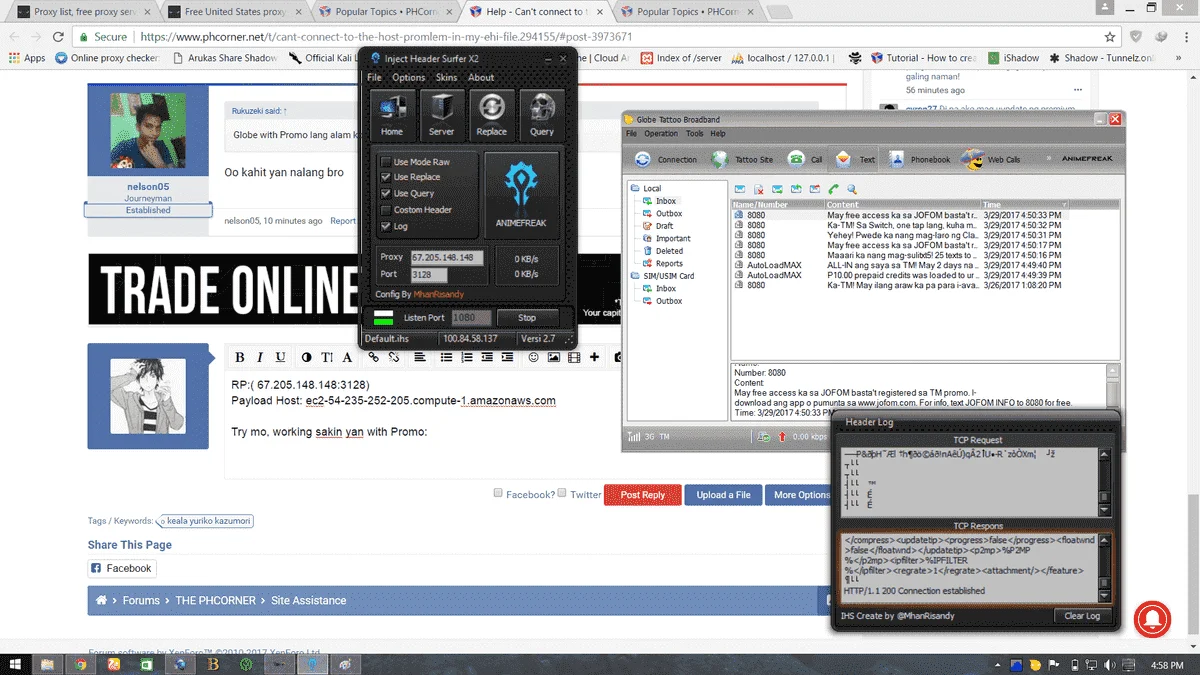Select the first AutoLoadMAX message reading ALL-IN ang saya
1200x675 pixels.
pyautogui.click(x=899, y=265)
